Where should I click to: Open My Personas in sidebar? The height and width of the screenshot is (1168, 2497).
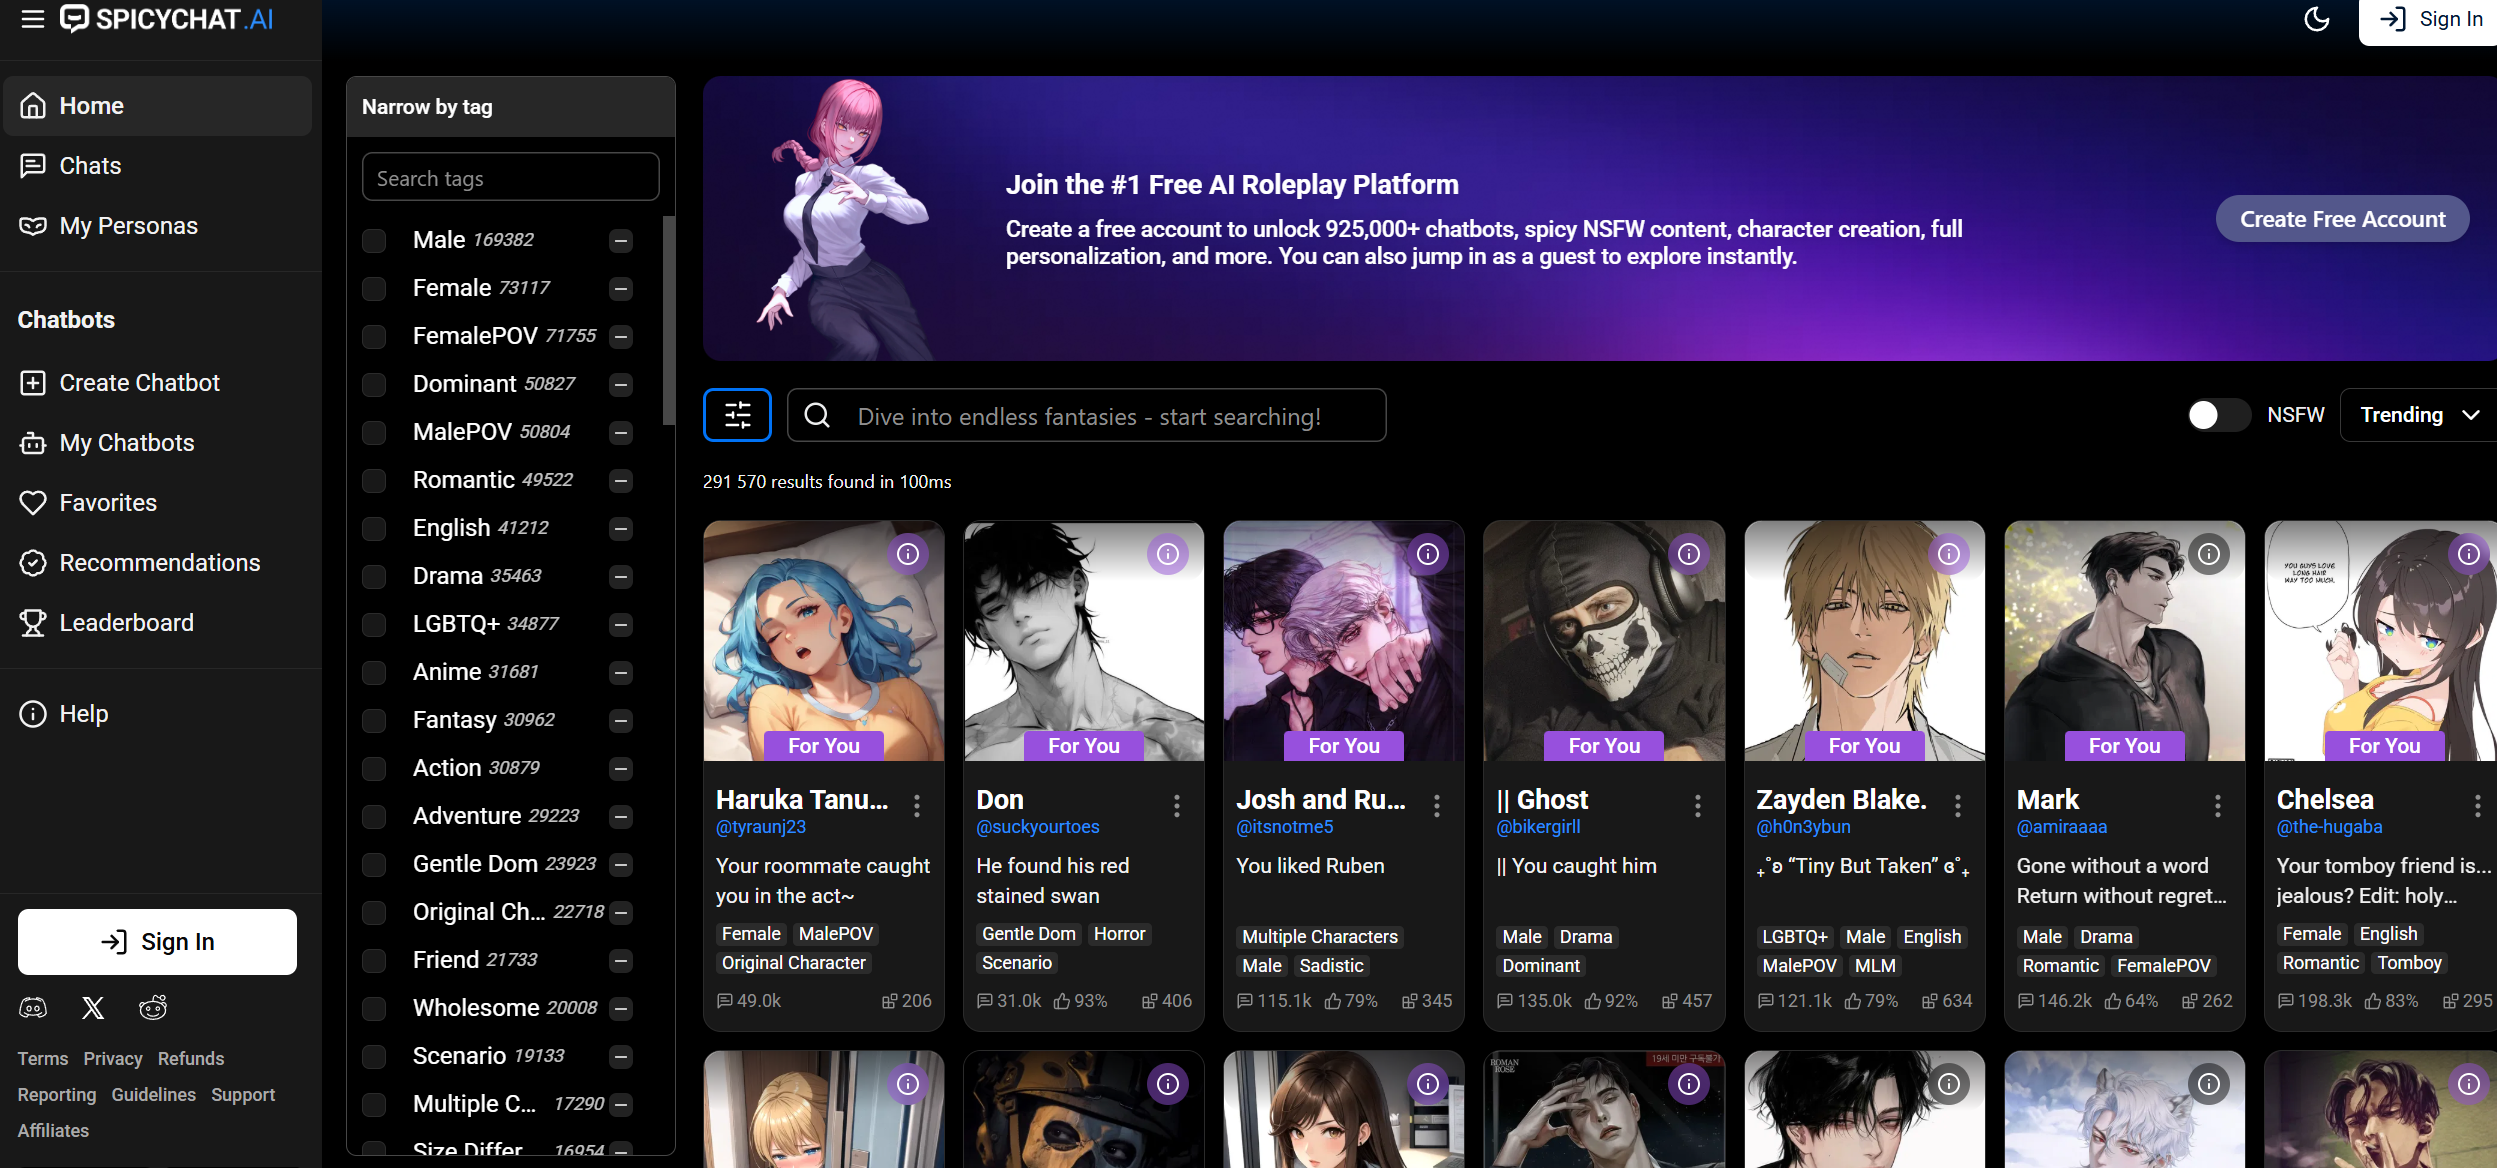(x=158, y=226)
